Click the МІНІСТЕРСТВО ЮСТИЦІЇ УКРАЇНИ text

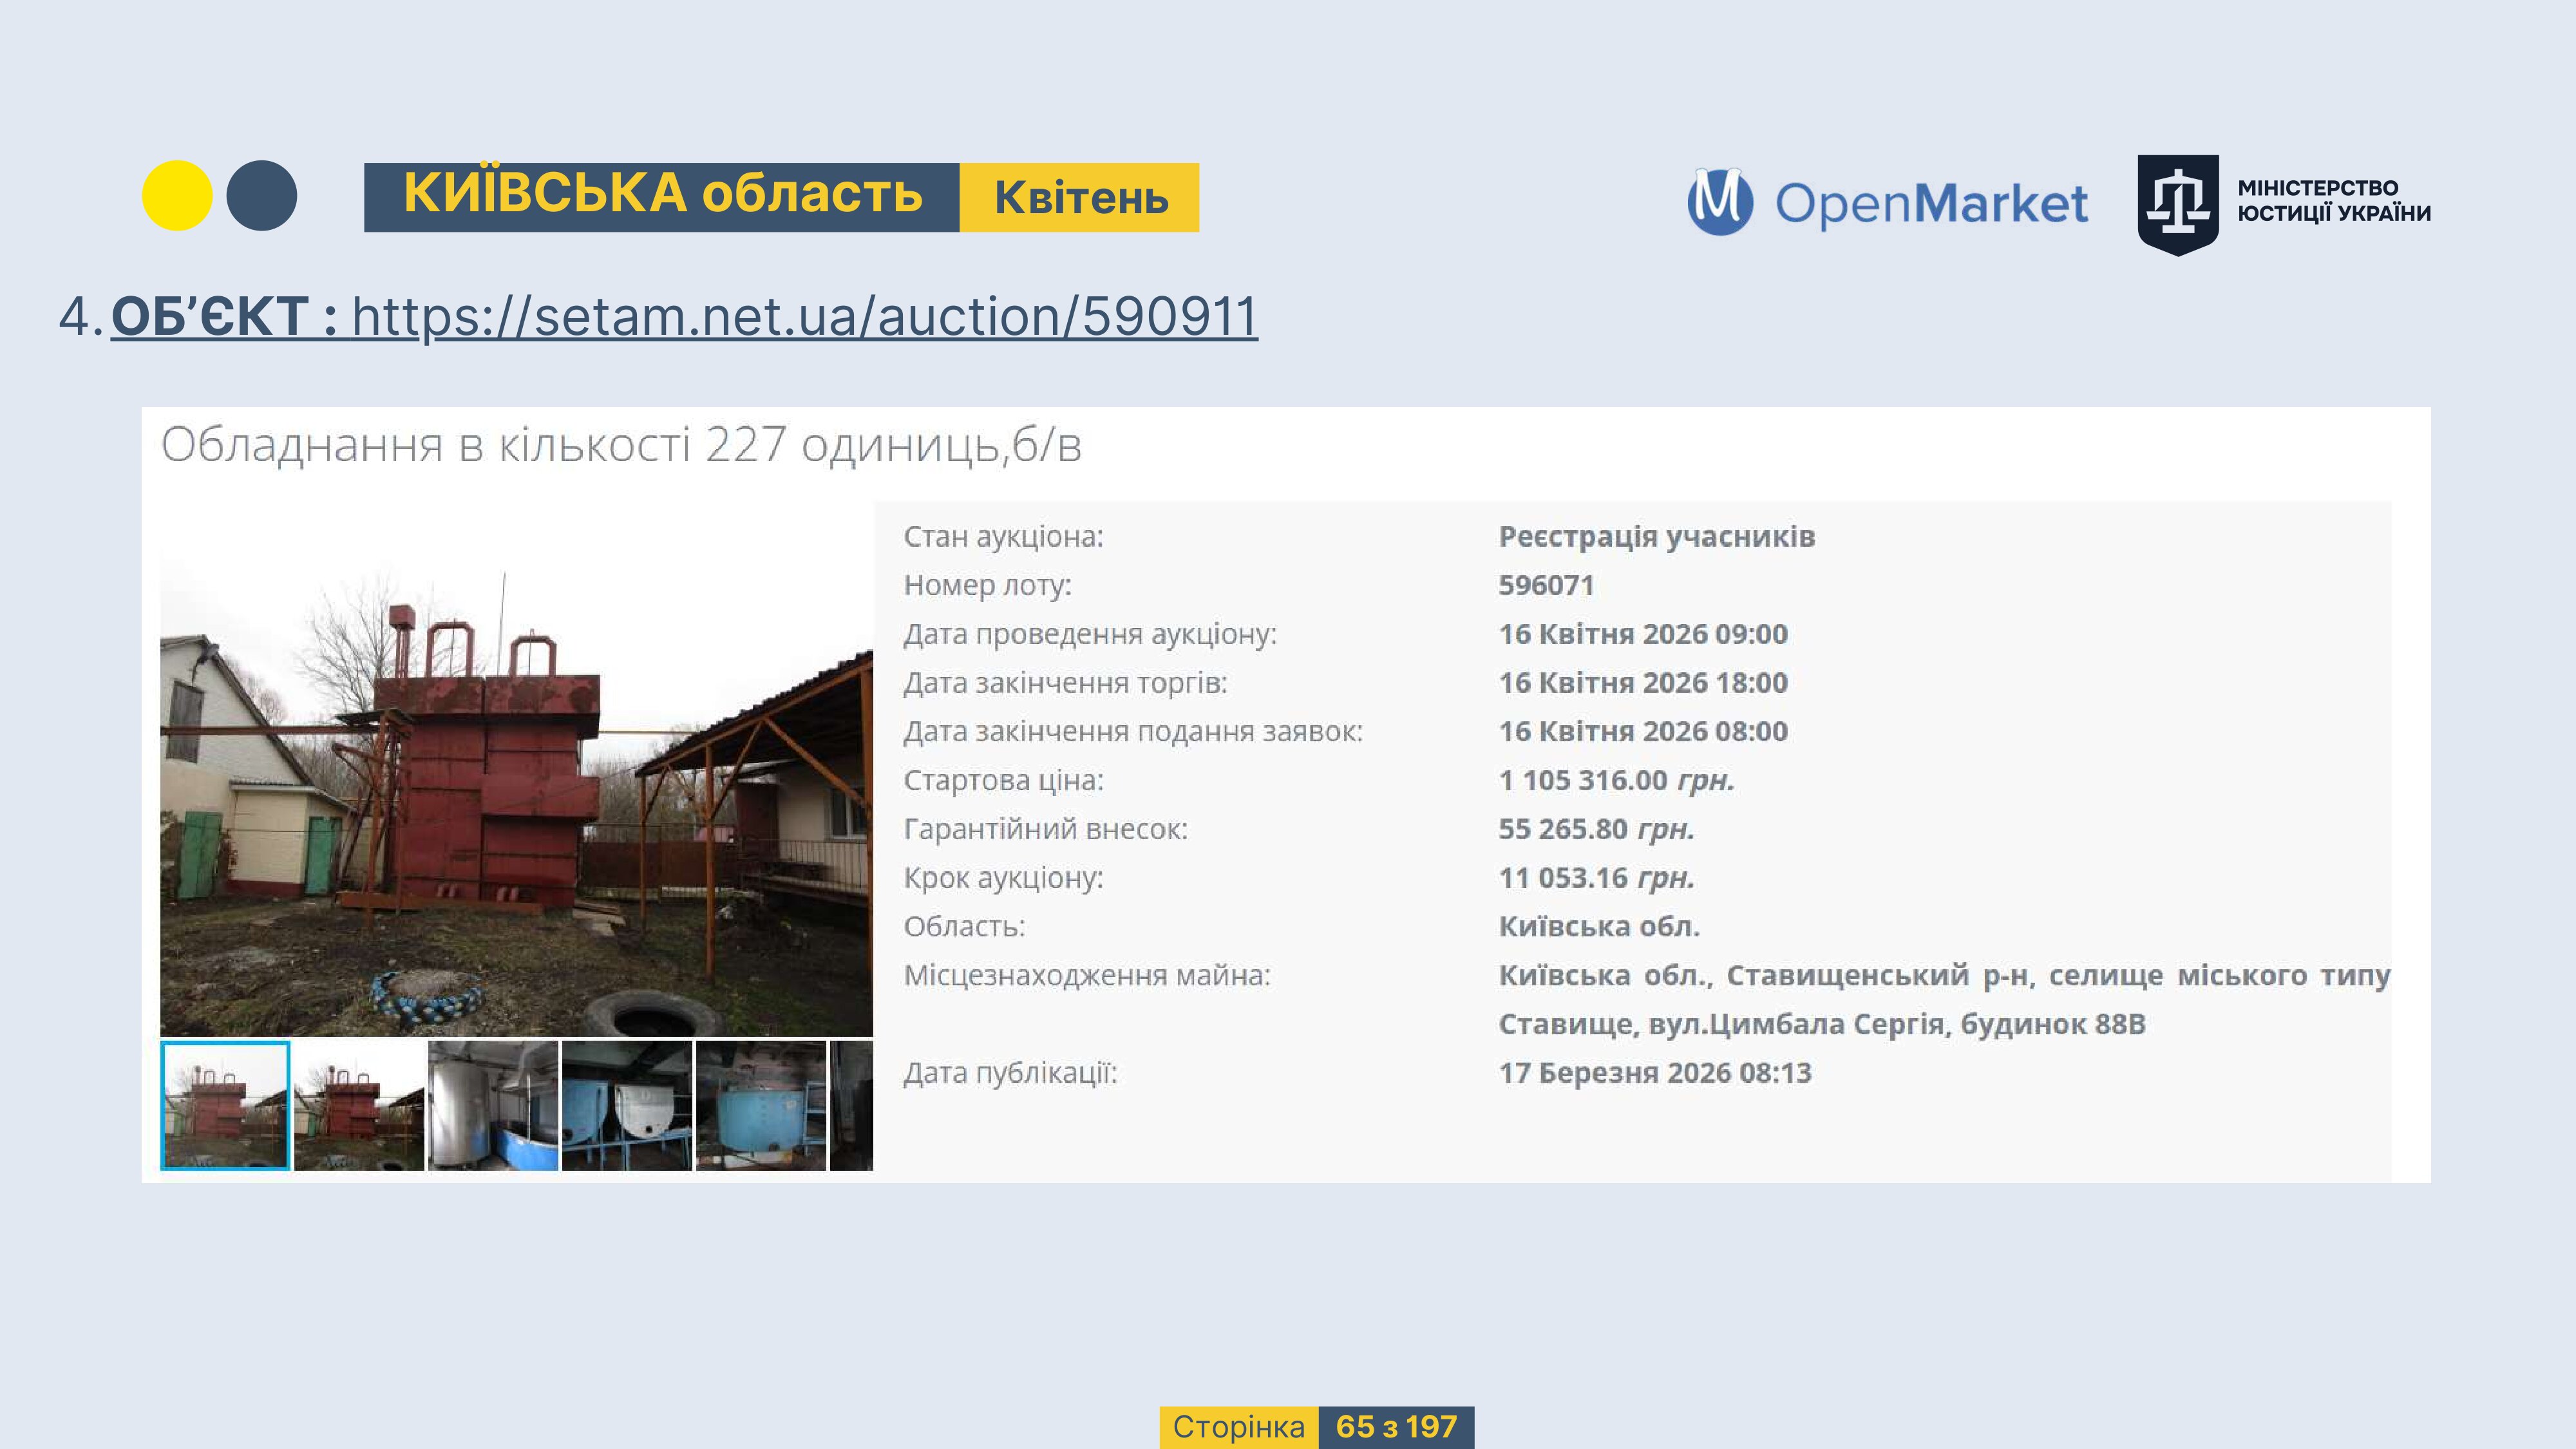click(x=2333, y=201)
